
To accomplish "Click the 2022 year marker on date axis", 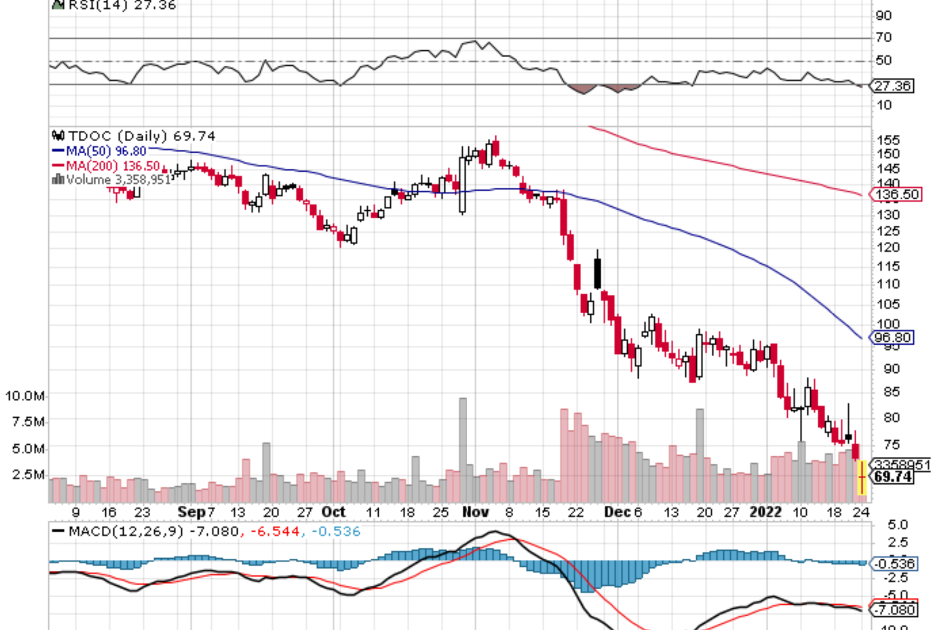I will click(764, 511).
